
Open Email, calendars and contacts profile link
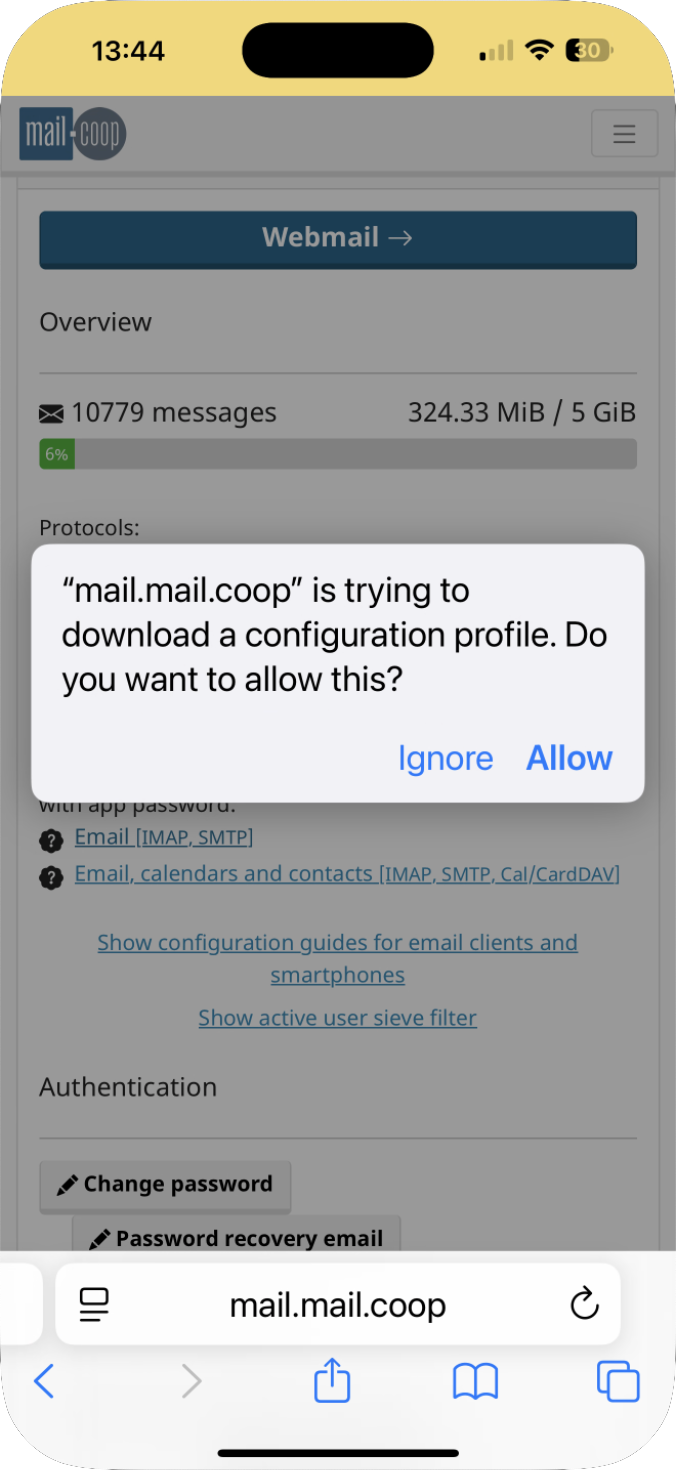pyautogui.click(x=347, y=874)
